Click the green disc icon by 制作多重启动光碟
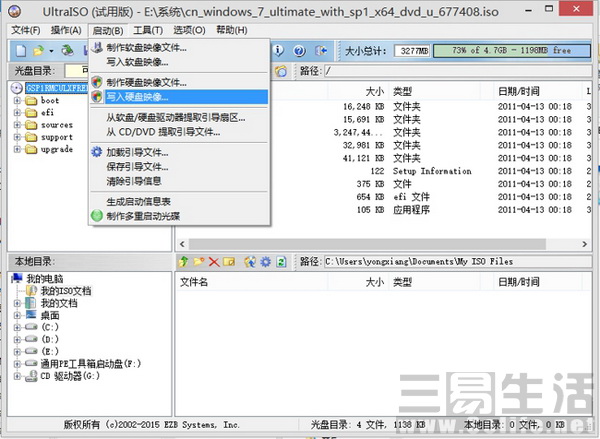This screenshot has width=600, height=439. pyautogui.click(x=97, y=216)
